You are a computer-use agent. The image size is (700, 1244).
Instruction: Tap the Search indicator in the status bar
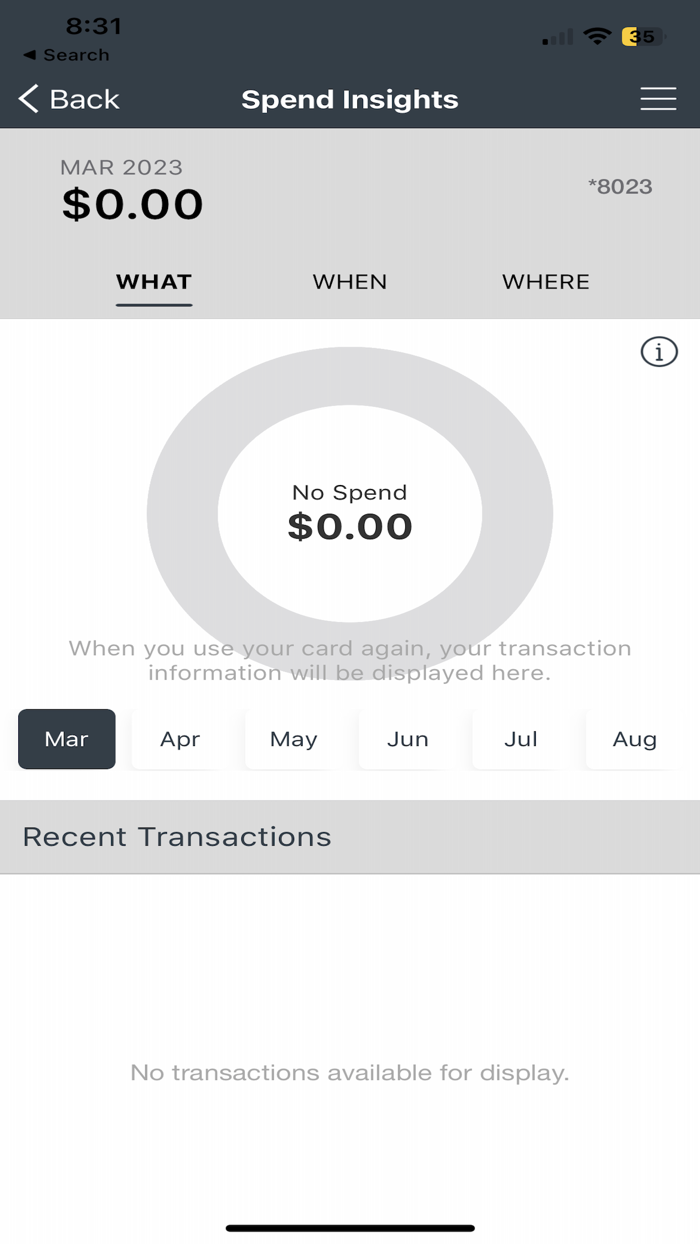tap(66, 55)
